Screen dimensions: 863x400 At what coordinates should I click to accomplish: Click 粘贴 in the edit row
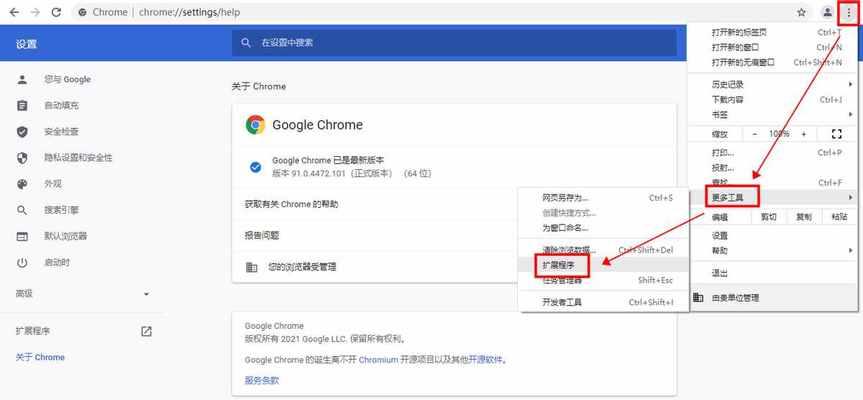point(839,217)
